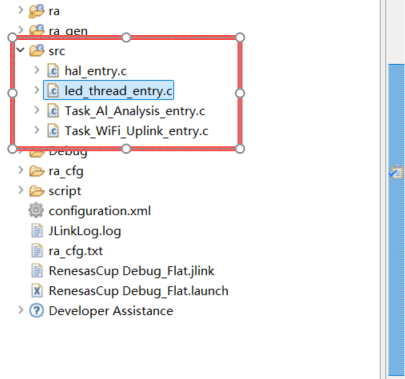Expand the ra_cfg folder chevron

tap(21, 170)
